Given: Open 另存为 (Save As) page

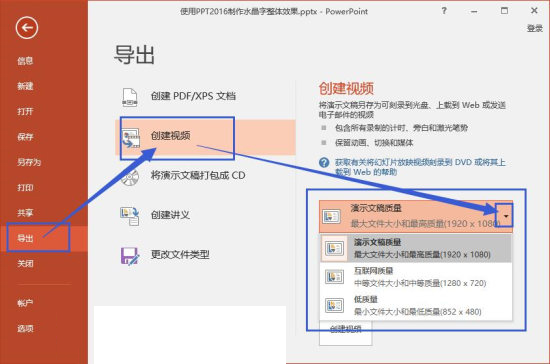Looking at the screenshot, I should pos(29,162).
